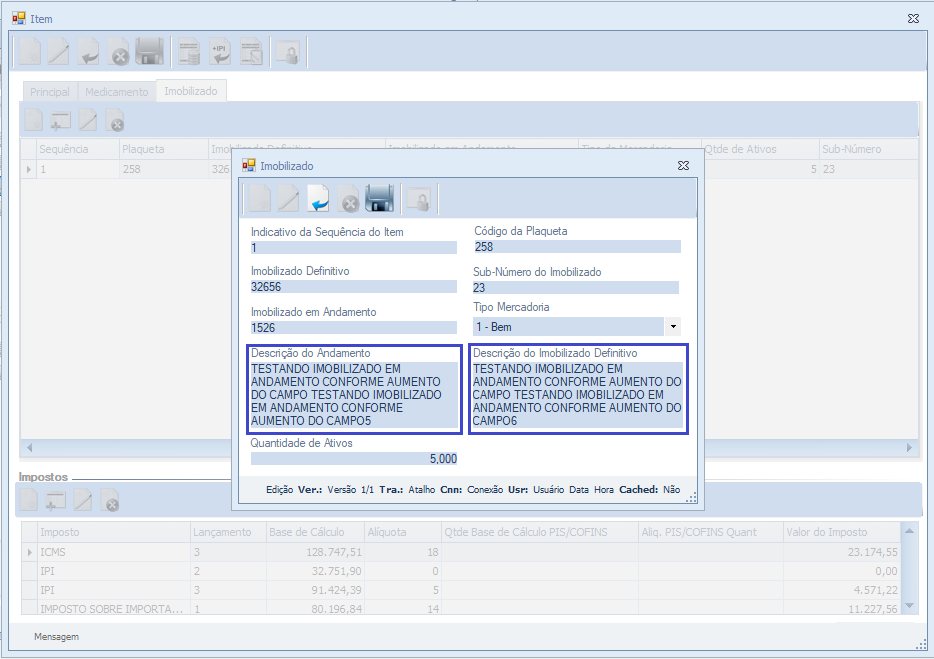Close the Imobilizado dialog
The image size is (934, 659).
point(683,165)
